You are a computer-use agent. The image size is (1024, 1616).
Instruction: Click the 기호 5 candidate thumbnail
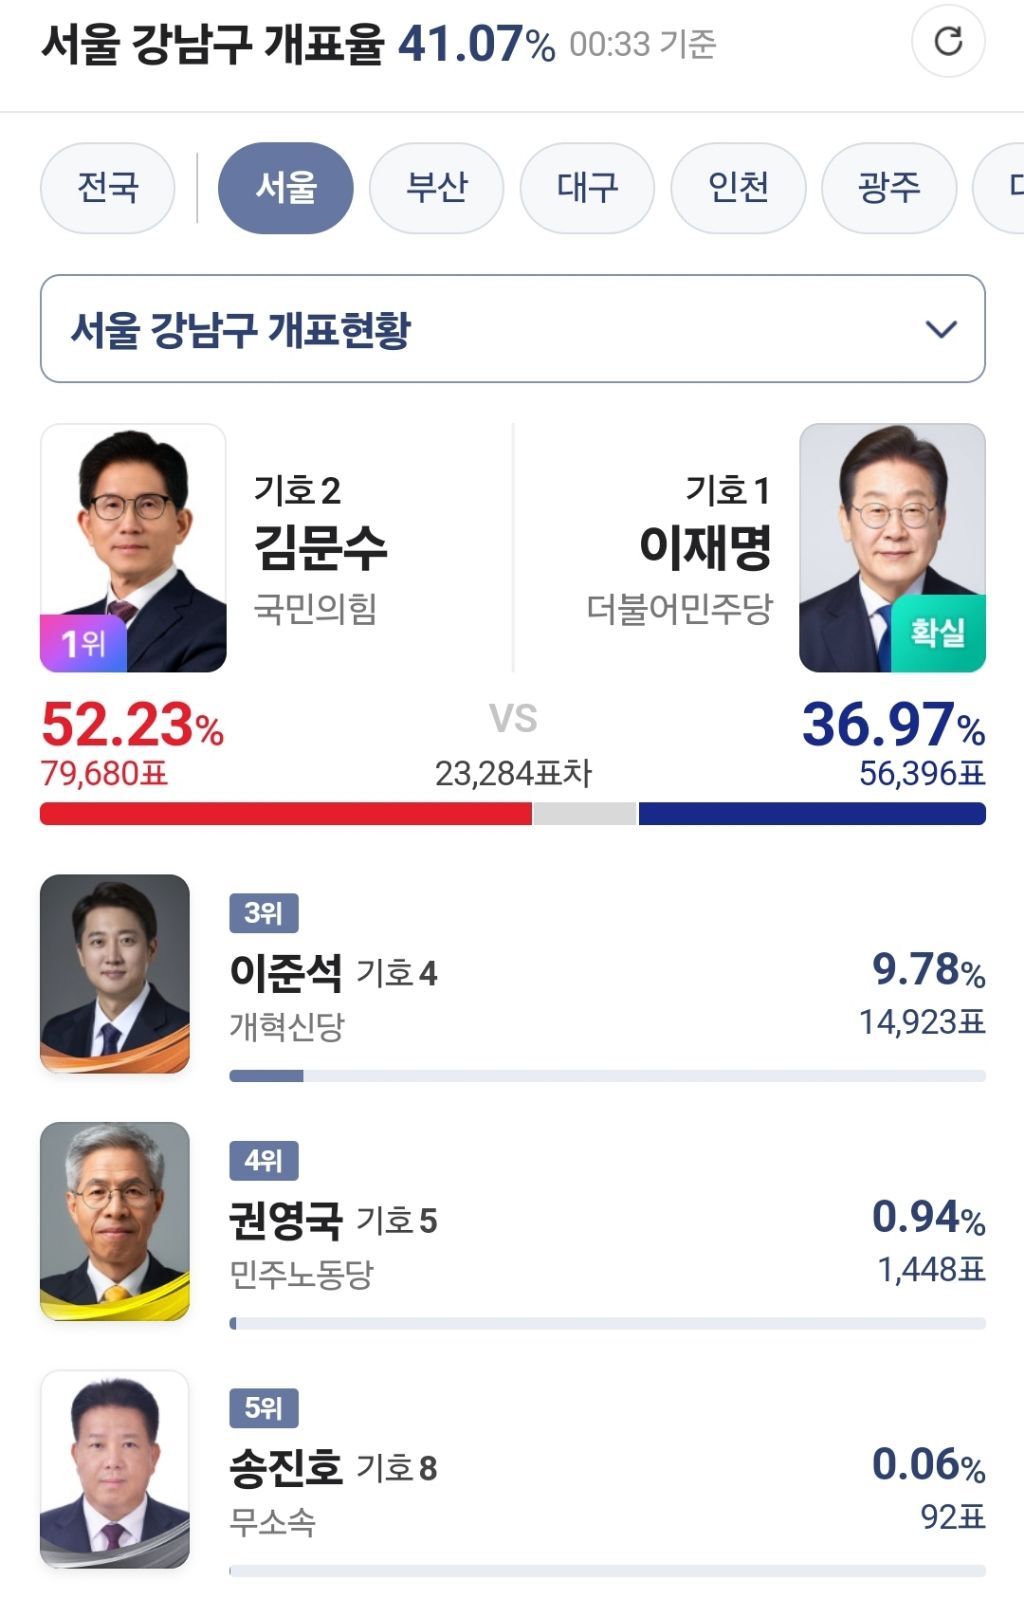click(115, 1221)
